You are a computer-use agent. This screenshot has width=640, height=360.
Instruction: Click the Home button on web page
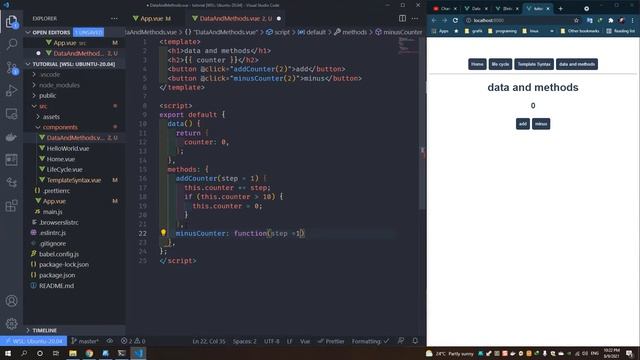point(477,64)
